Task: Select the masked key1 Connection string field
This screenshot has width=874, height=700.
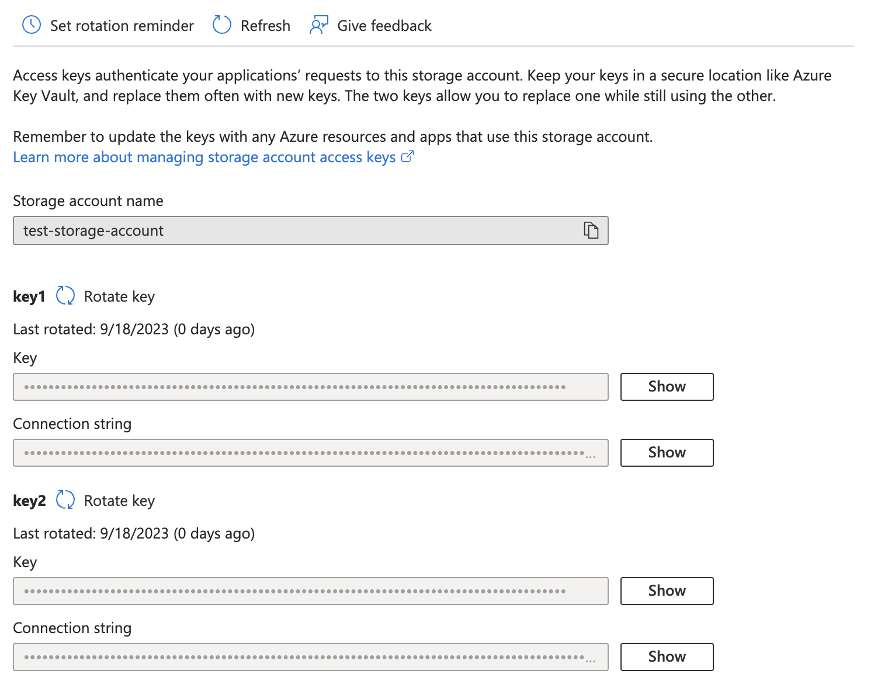Action: [300, 452]
